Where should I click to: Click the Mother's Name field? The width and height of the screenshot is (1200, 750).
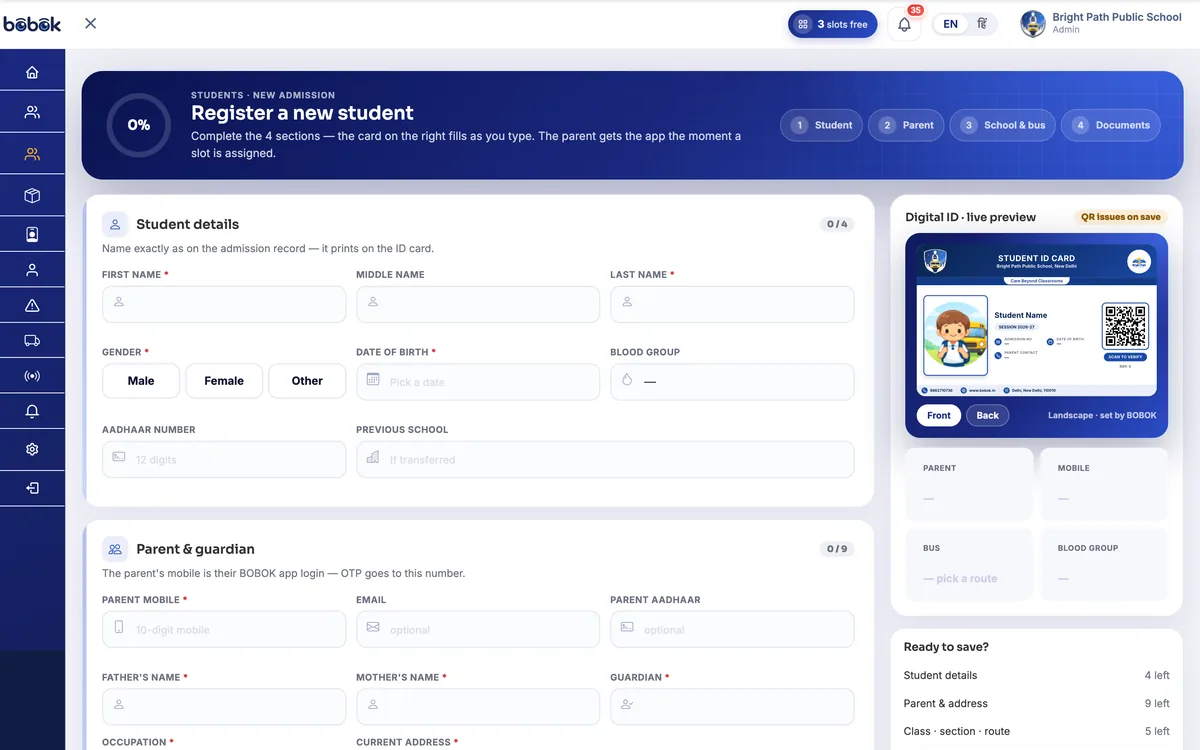(478, 706)
